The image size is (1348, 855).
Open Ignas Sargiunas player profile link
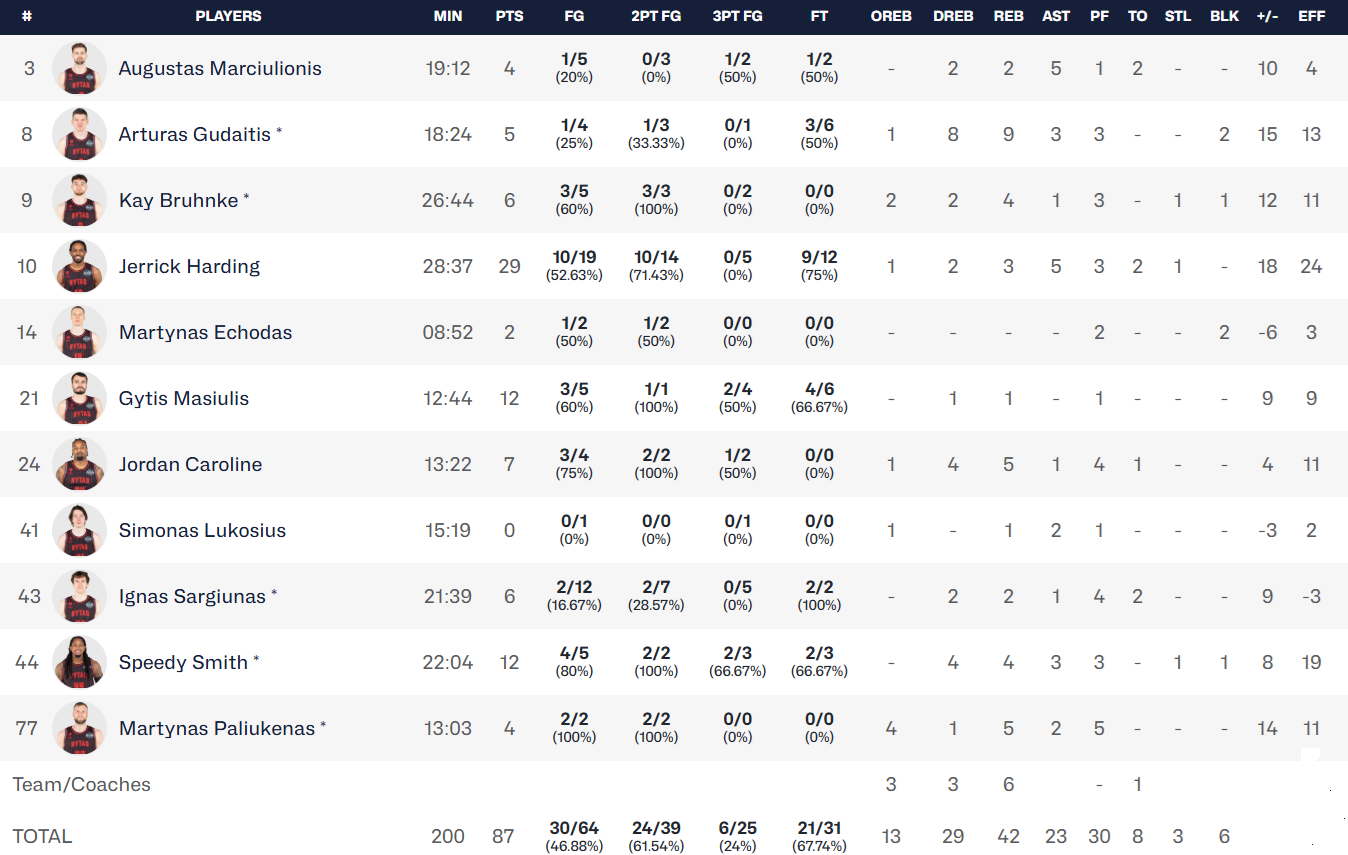pyautogui.click(x=192, y=596)
